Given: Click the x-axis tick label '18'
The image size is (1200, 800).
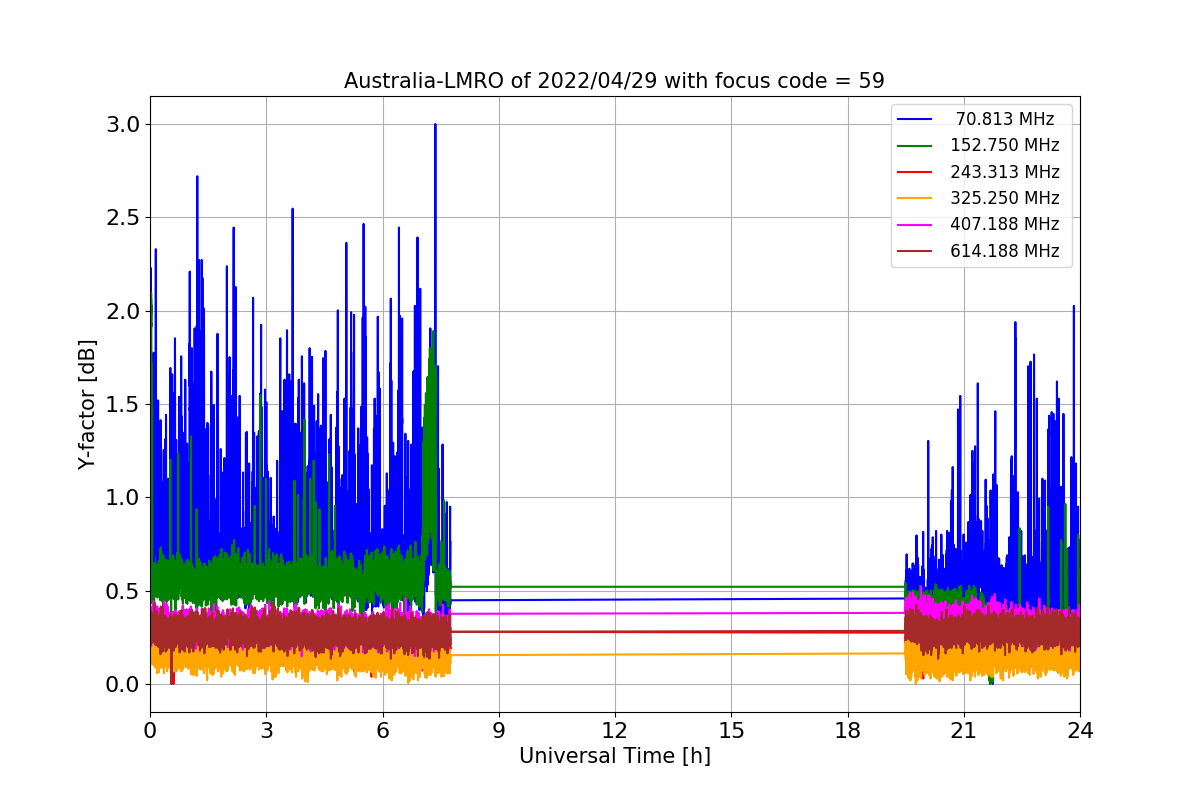Looking at the screenshot, I should point(847,729).
